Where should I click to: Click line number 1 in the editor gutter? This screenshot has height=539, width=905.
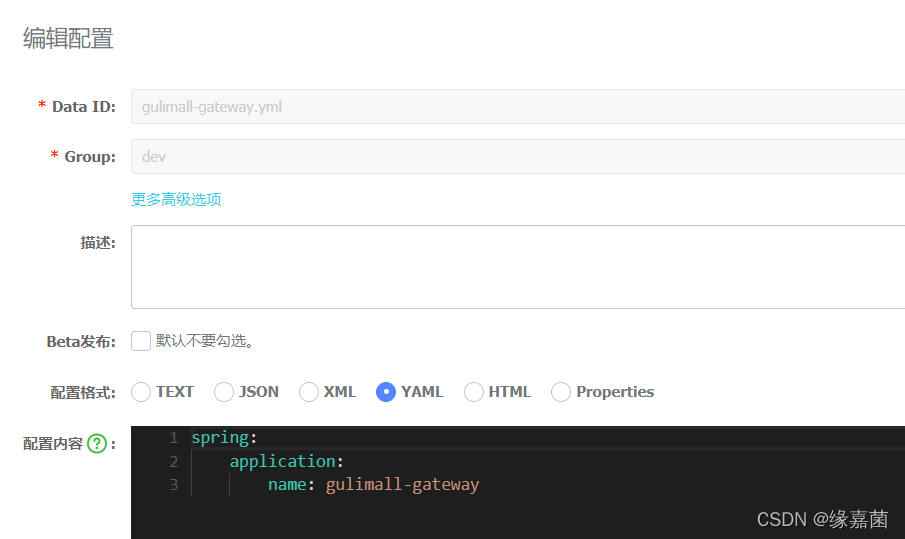174,438
